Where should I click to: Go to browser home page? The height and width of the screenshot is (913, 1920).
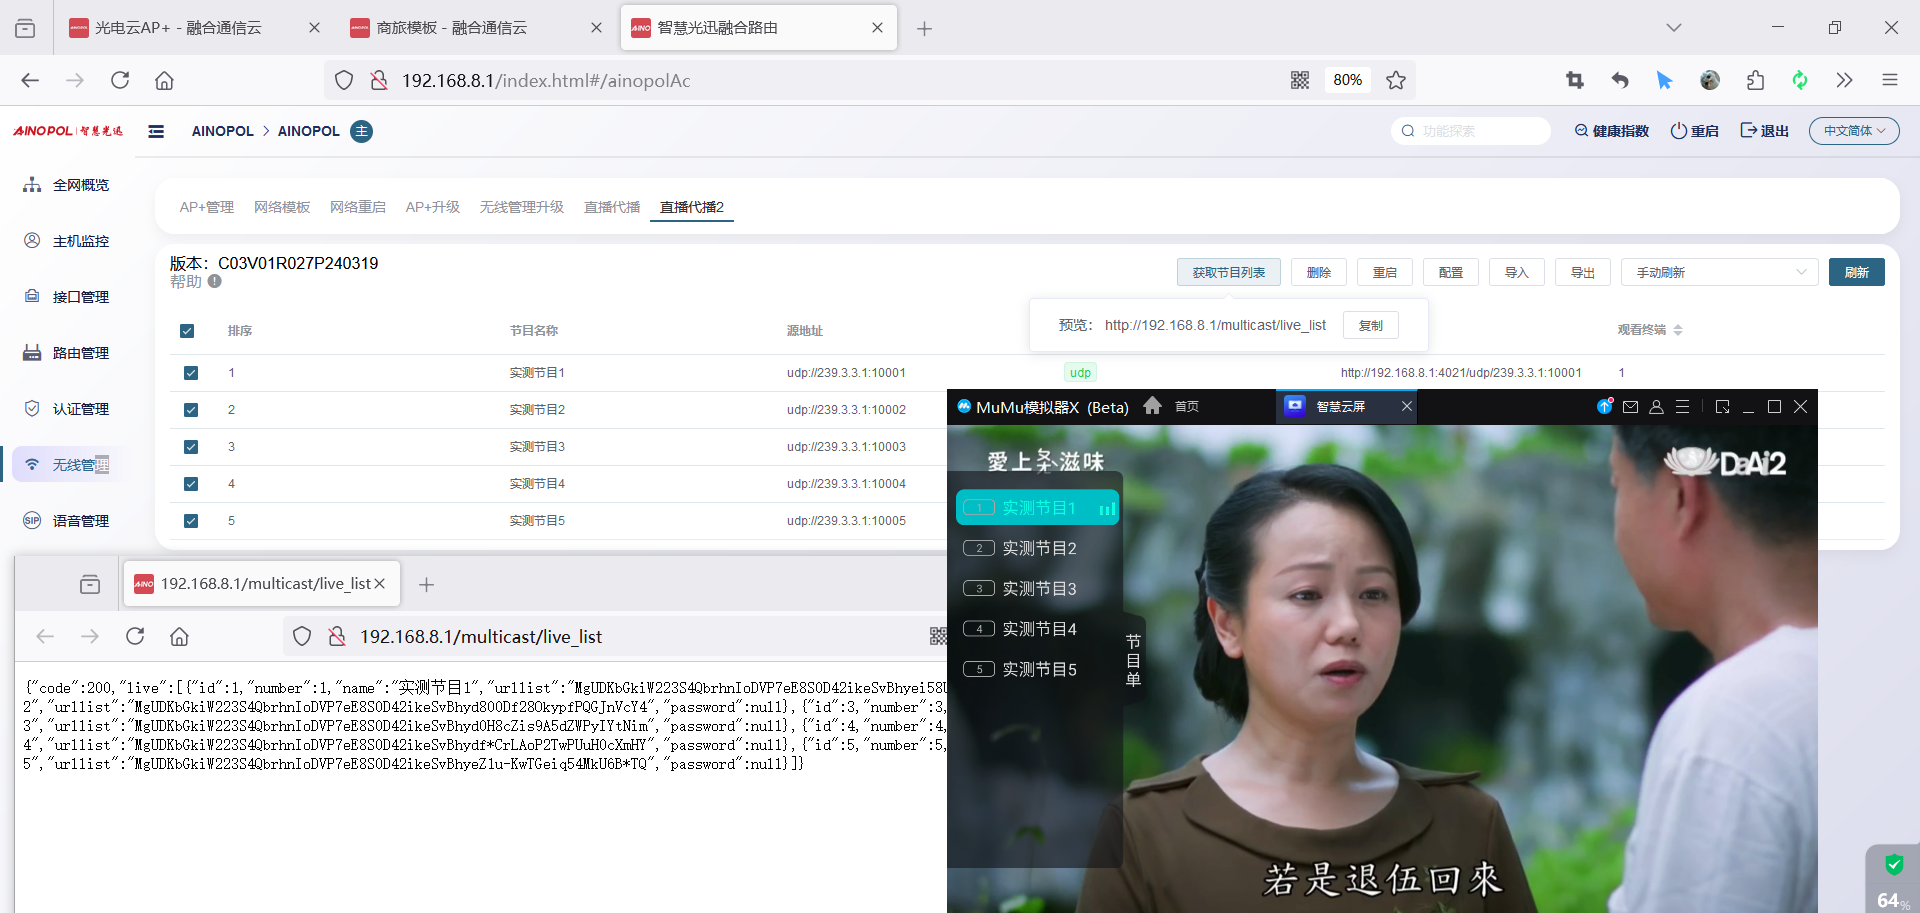click(164, 80)
